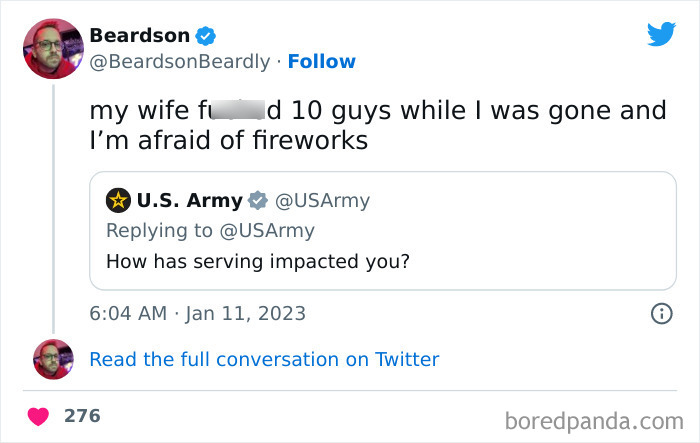Click the verified badge next to U.S. Army

click(257, 201)
